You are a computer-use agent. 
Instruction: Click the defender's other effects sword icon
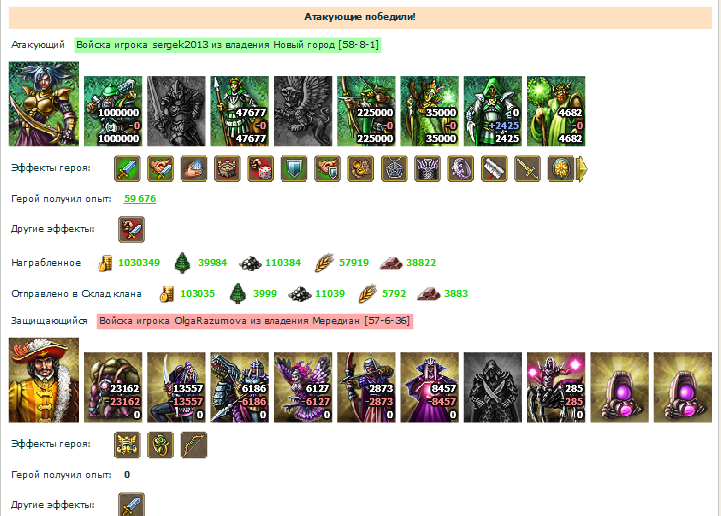pyautogui.click(x=132, y=504)
